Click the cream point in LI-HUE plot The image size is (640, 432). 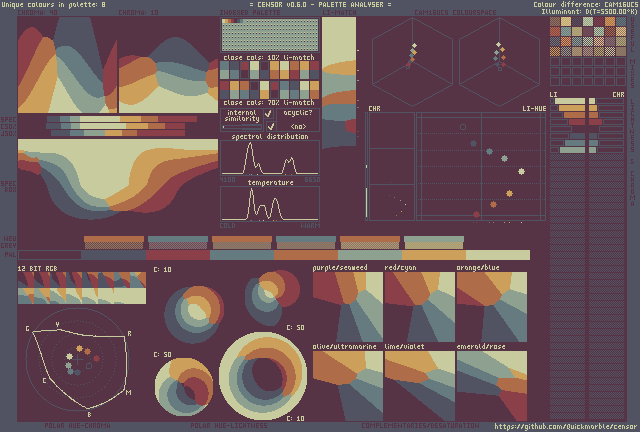click(x=521, y=171)
